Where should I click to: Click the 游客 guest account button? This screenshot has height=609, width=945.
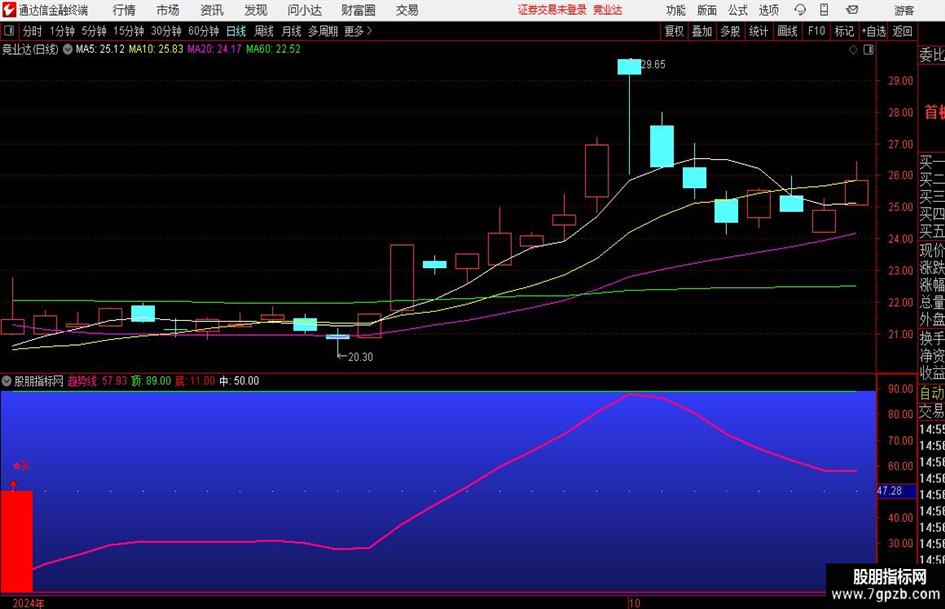tap(904, 10)
